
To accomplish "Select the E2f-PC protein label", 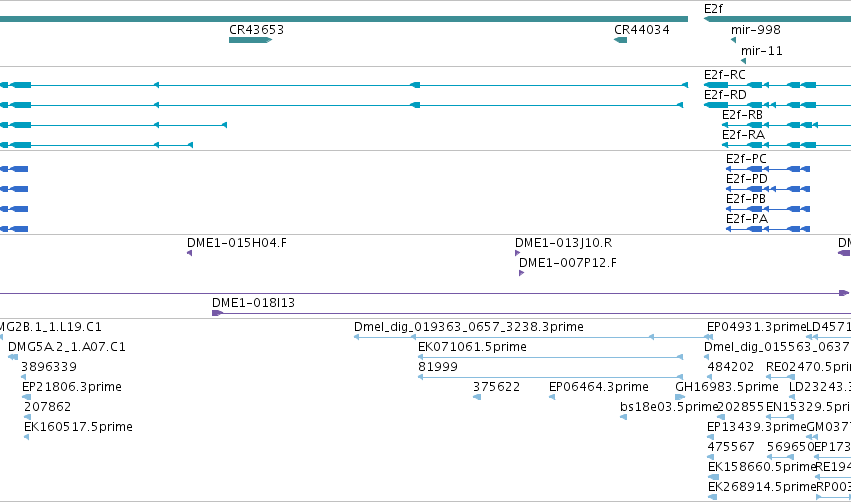I will (x=746, y=159).
